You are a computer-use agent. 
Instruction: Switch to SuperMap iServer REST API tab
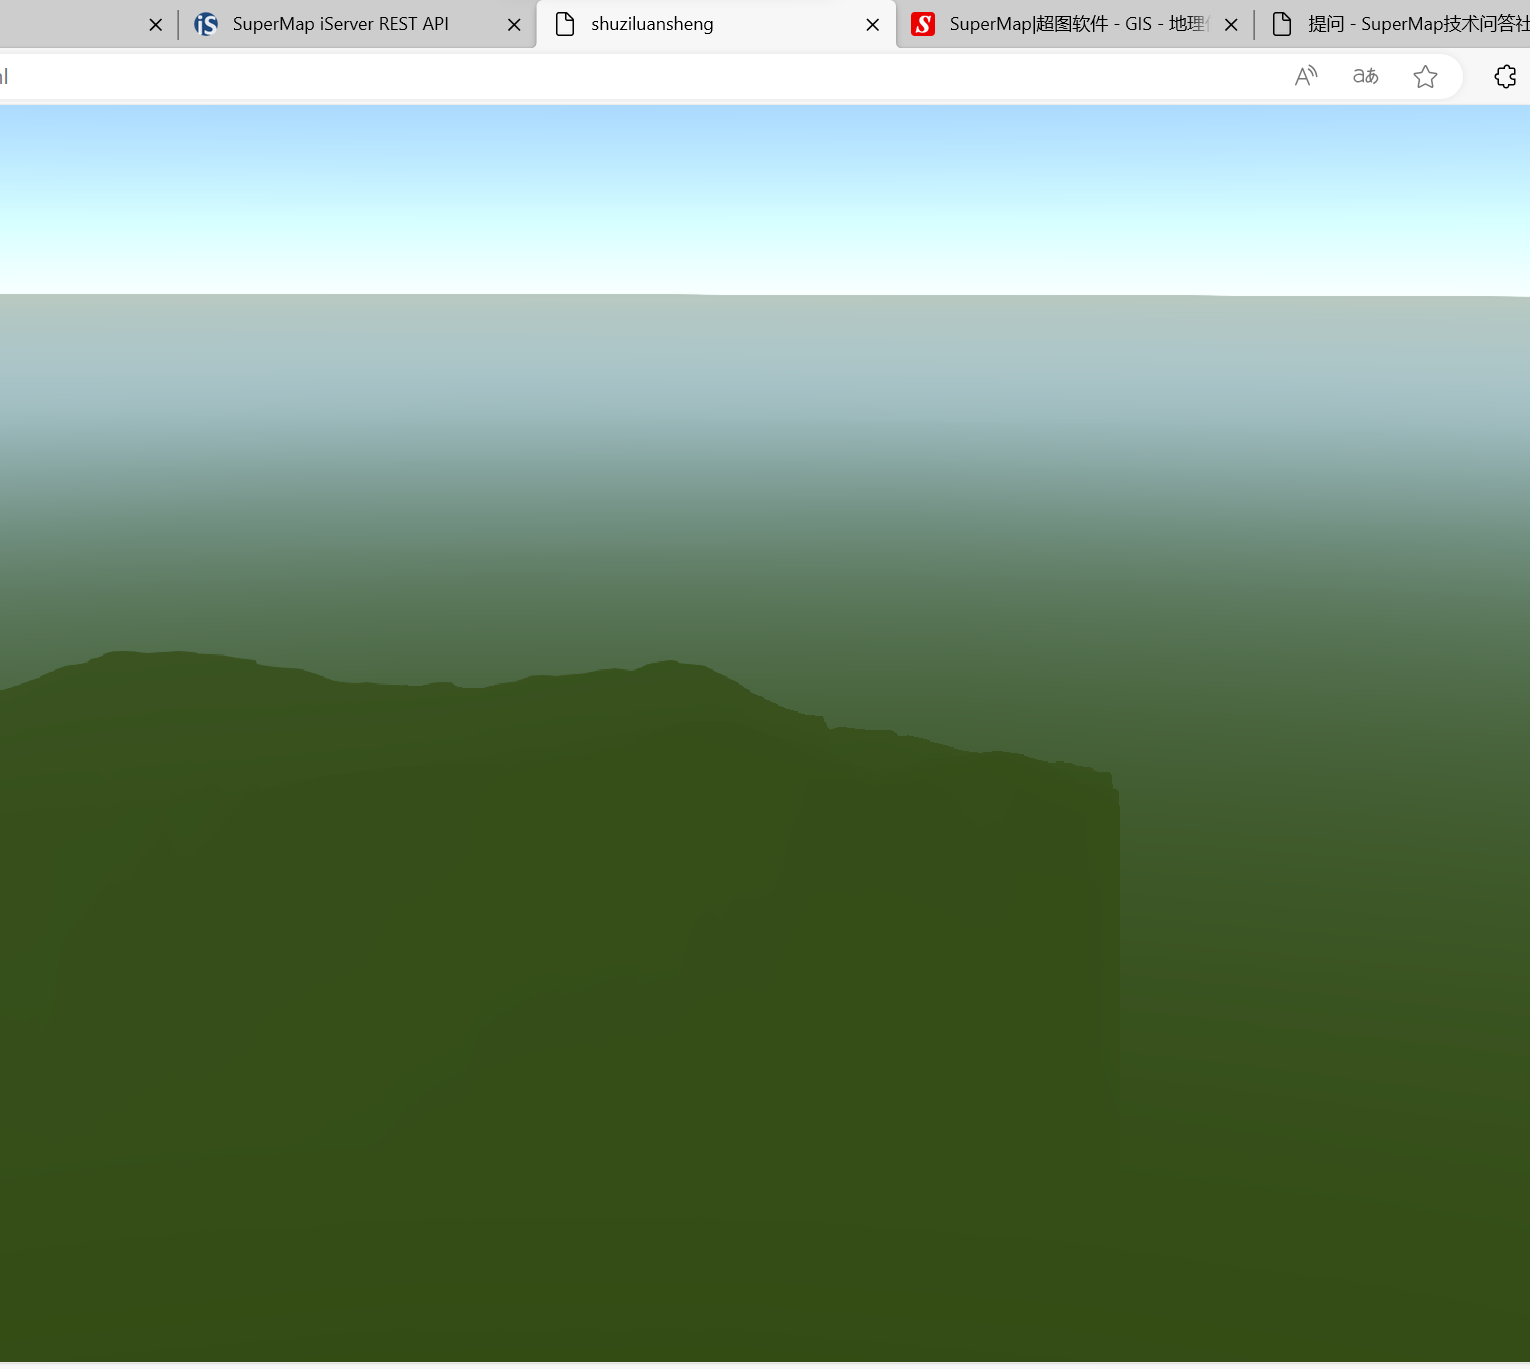click(x=340, y=24)
